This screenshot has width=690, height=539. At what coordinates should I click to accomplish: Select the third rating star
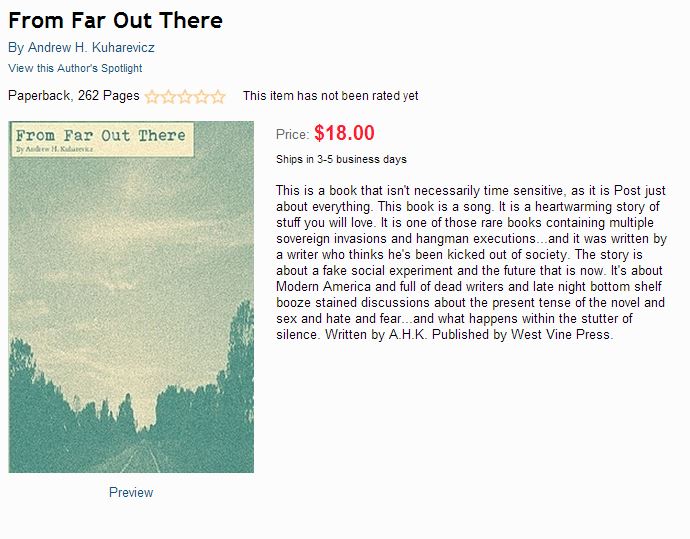click(x=185, y=97)
